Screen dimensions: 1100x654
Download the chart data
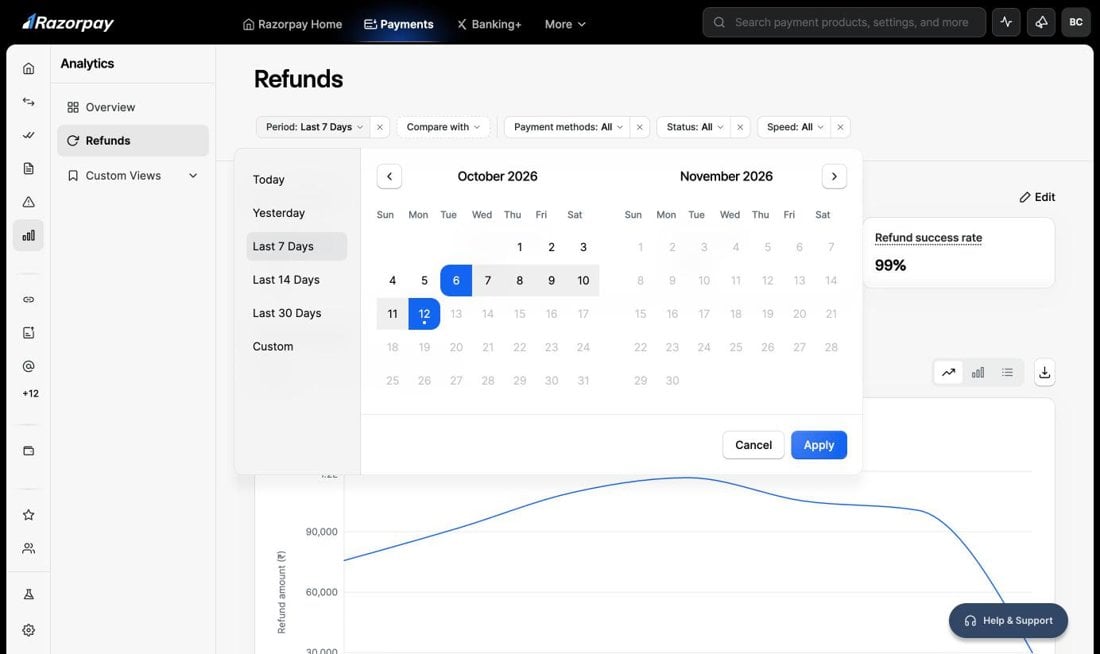point(1045,373)
